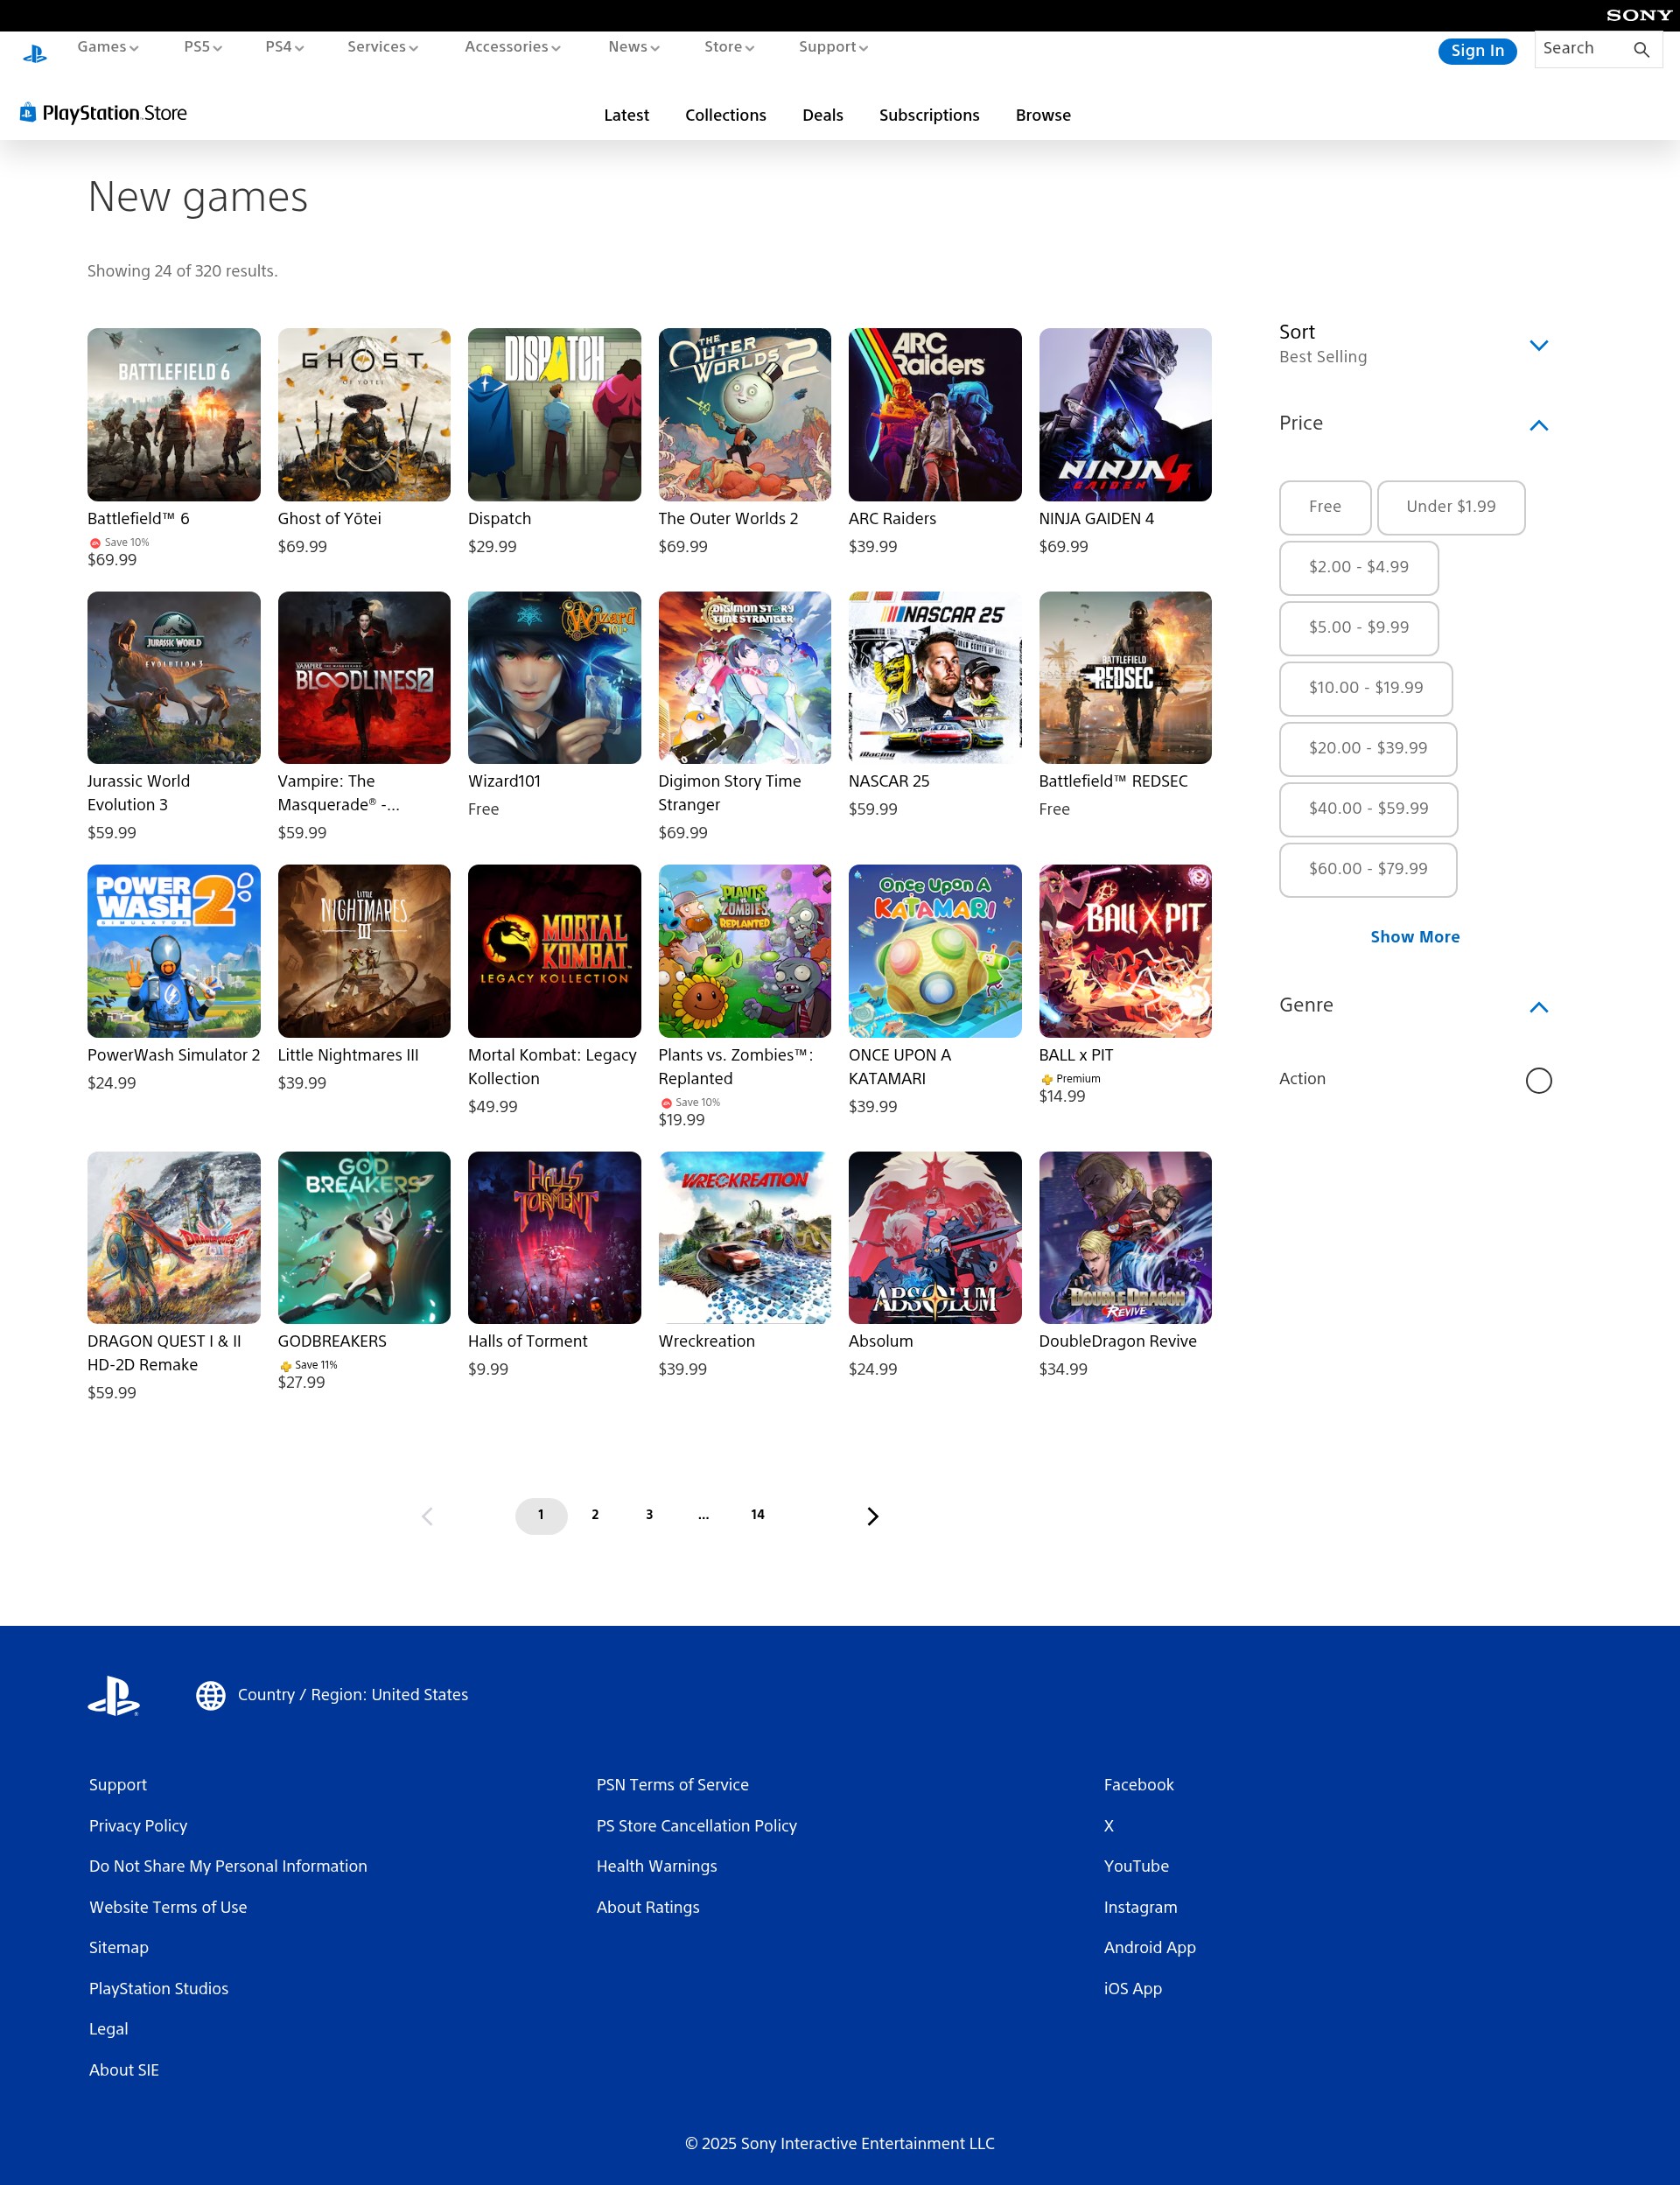Screen dimensions: 1680x2185
Task: Toggle the $5.00 - $9.99 price filter
Action: [x=1359, y=628]
